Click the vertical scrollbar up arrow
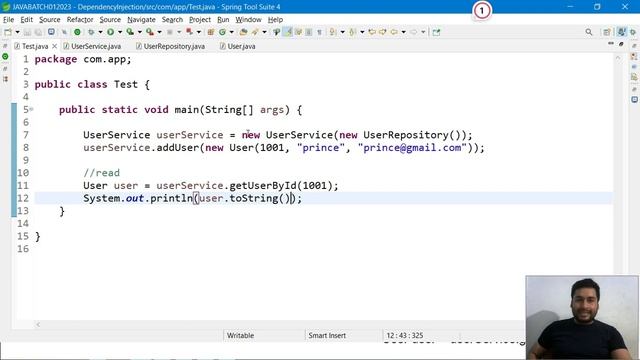 [x=618, y=58]
